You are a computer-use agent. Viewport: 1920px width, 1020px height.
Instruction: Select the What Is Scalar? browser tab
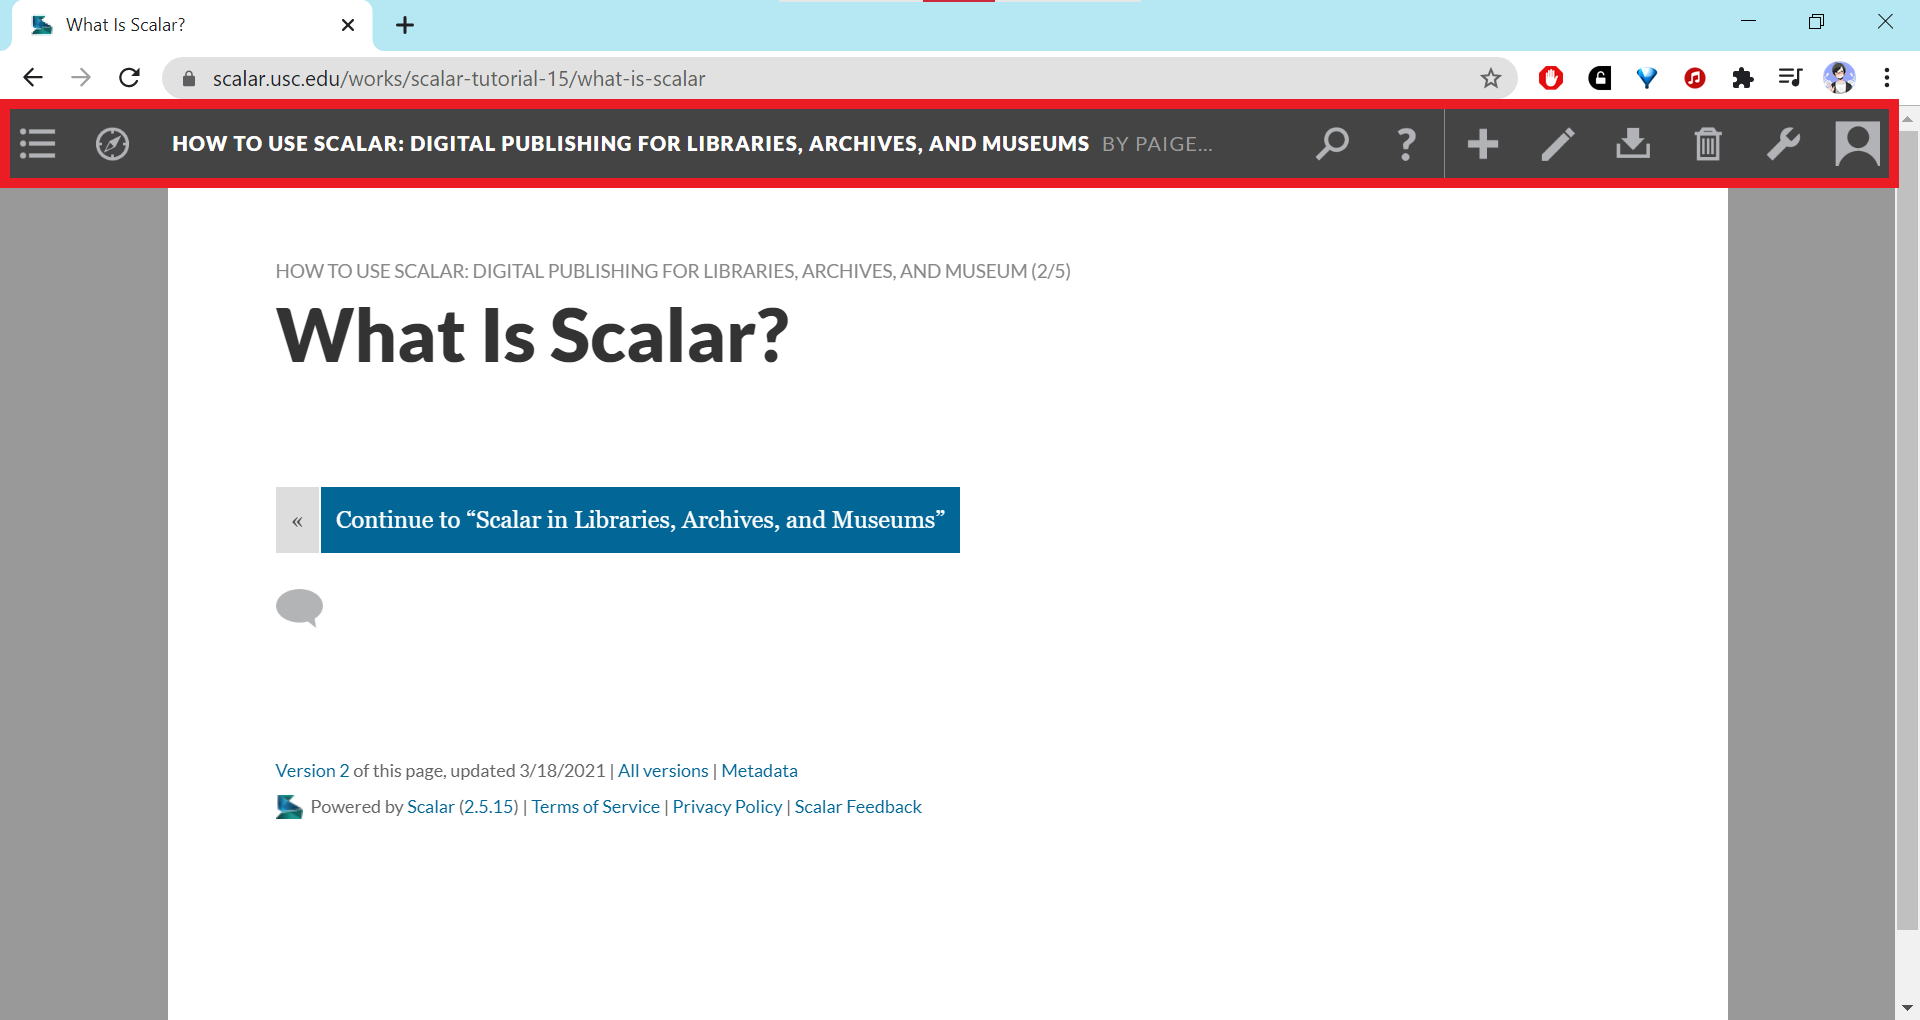(180, 25)
